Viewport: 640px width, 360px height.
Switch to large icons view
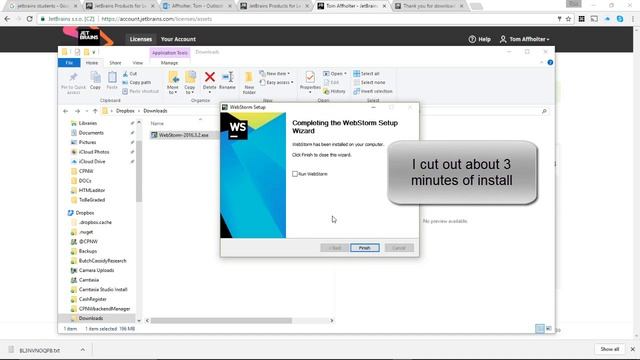[x=549, y=329]
